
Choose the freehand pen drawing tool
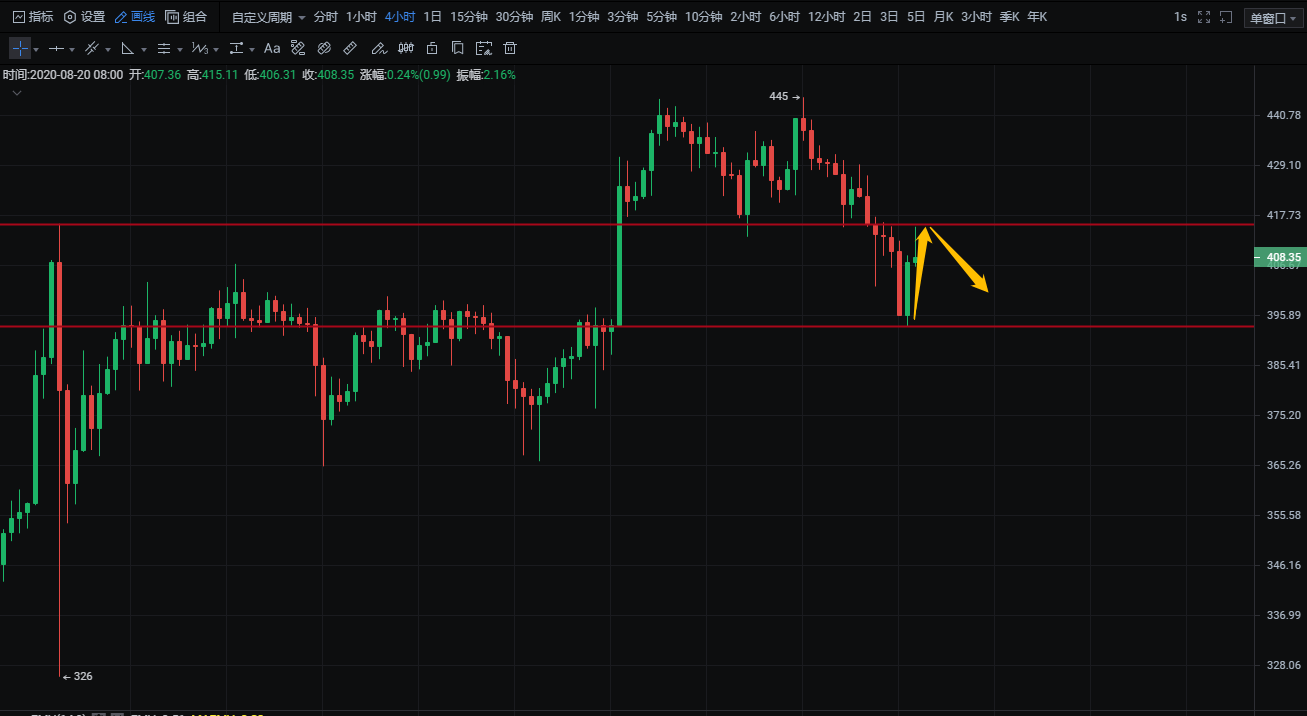(378, 48)
